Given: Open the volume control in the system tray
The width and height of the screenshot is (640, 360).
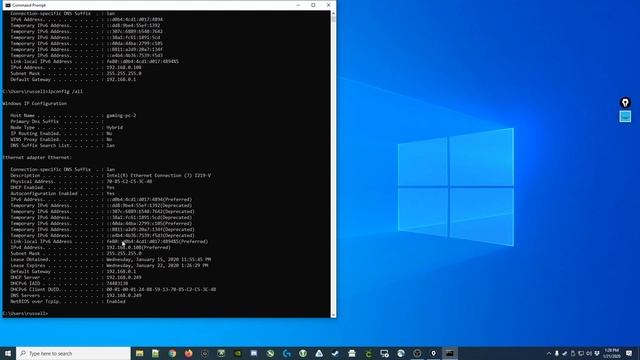Looking at the screenshot, I should click(x=589, y=353).
